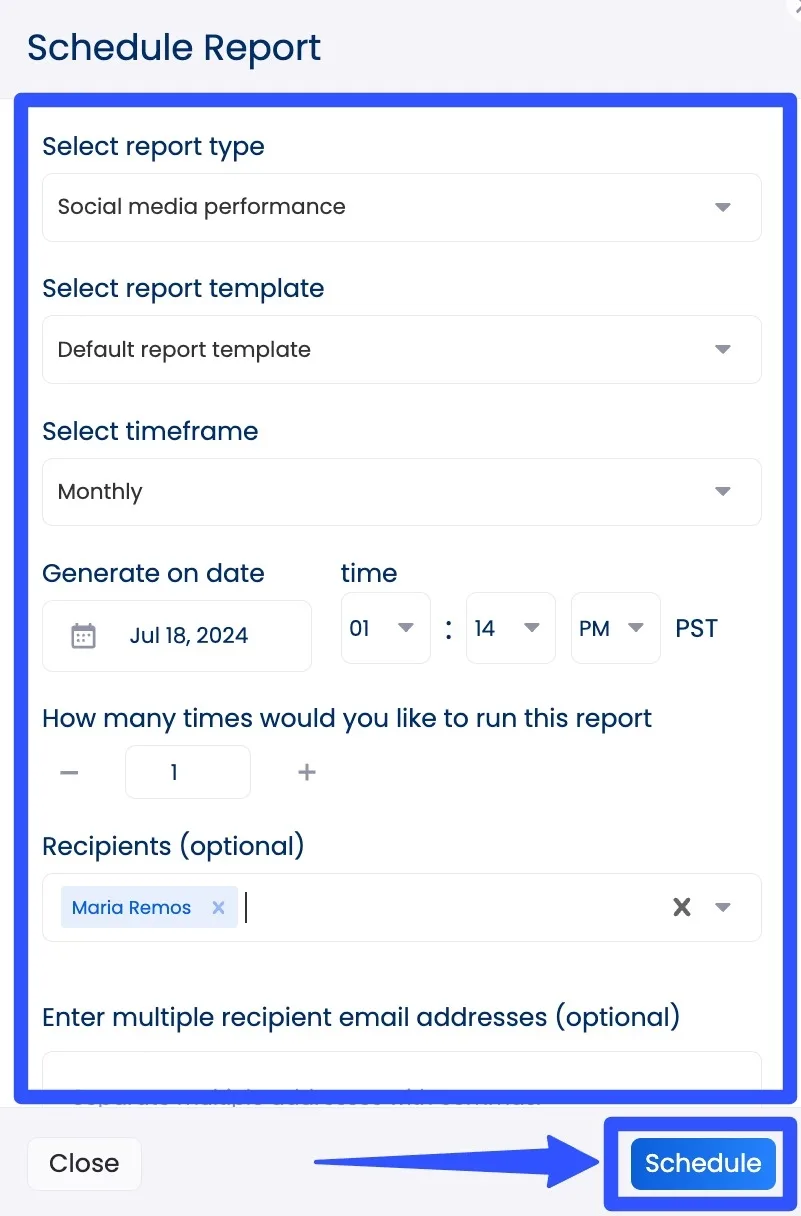Click the Schedule button
The height and width of the screenshot is (1216, 801).
point(703,1163)
